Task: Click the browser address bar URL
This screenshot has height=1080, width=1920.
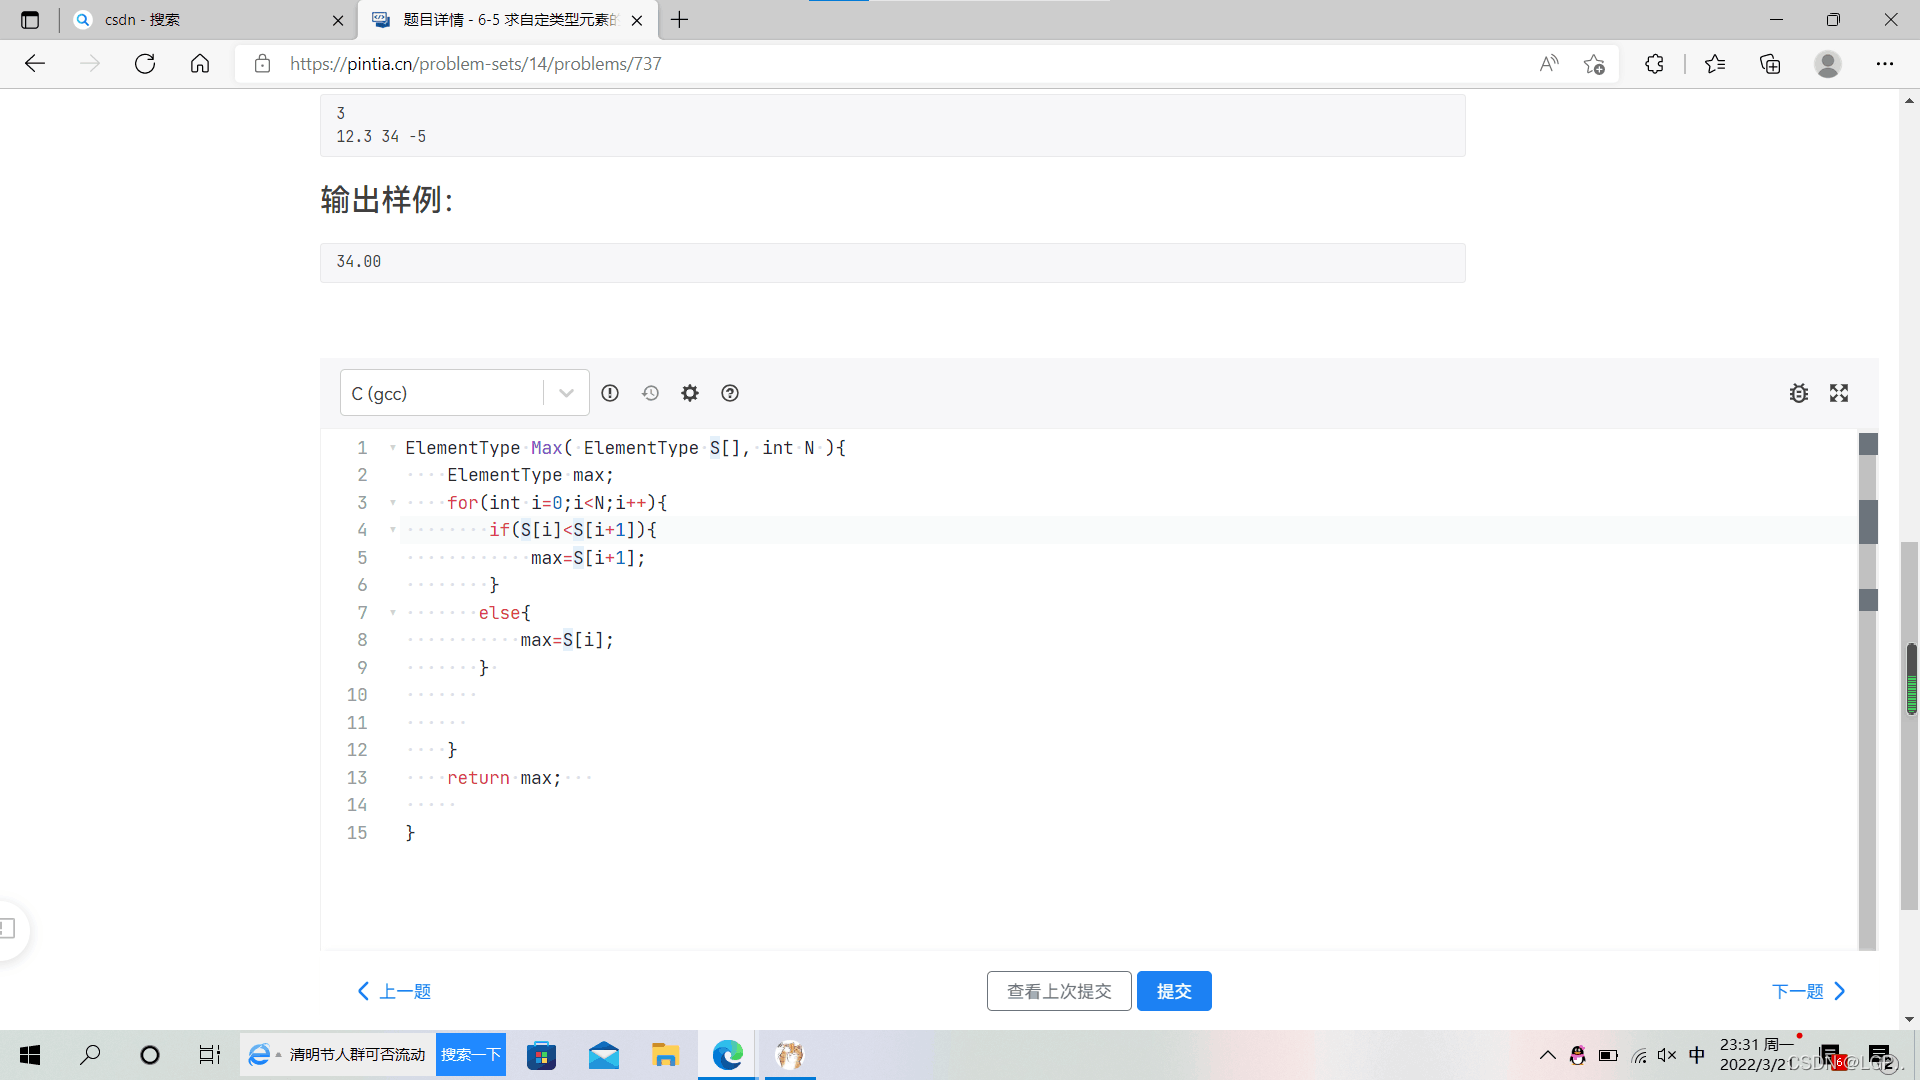Action: (476, 63)
